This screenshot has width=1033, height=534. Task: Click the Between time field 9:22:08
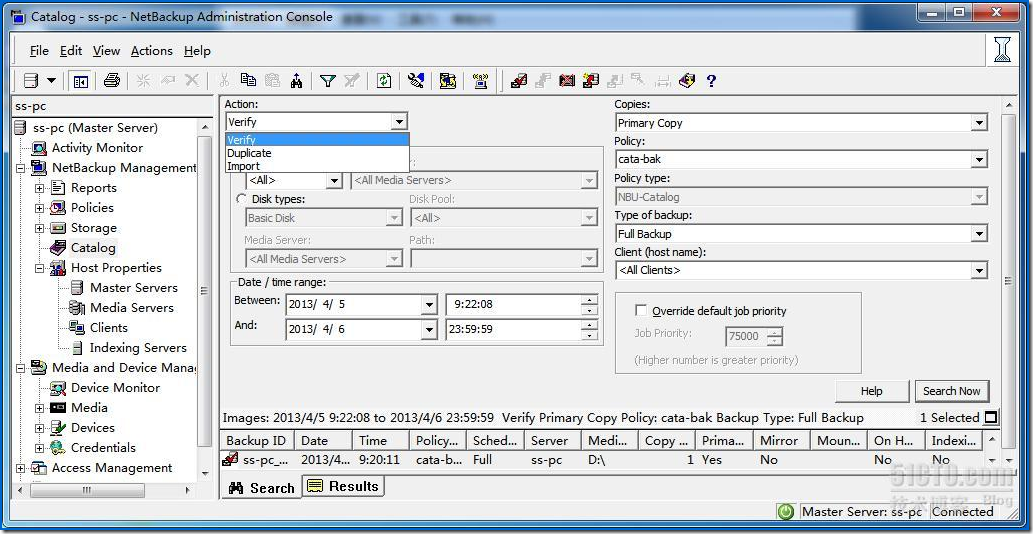pyautogui.click(x=513, y=305)
